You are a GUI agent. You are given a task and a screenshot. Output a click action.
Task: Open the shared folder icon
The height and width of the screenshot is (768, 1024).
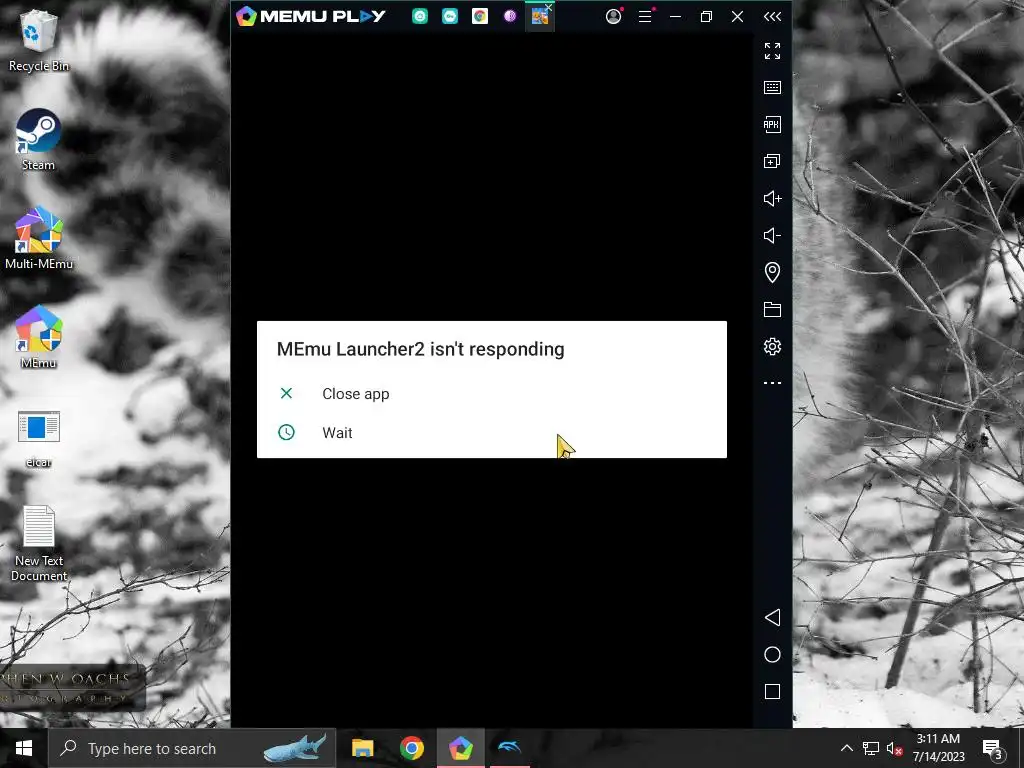pos(773,310)
